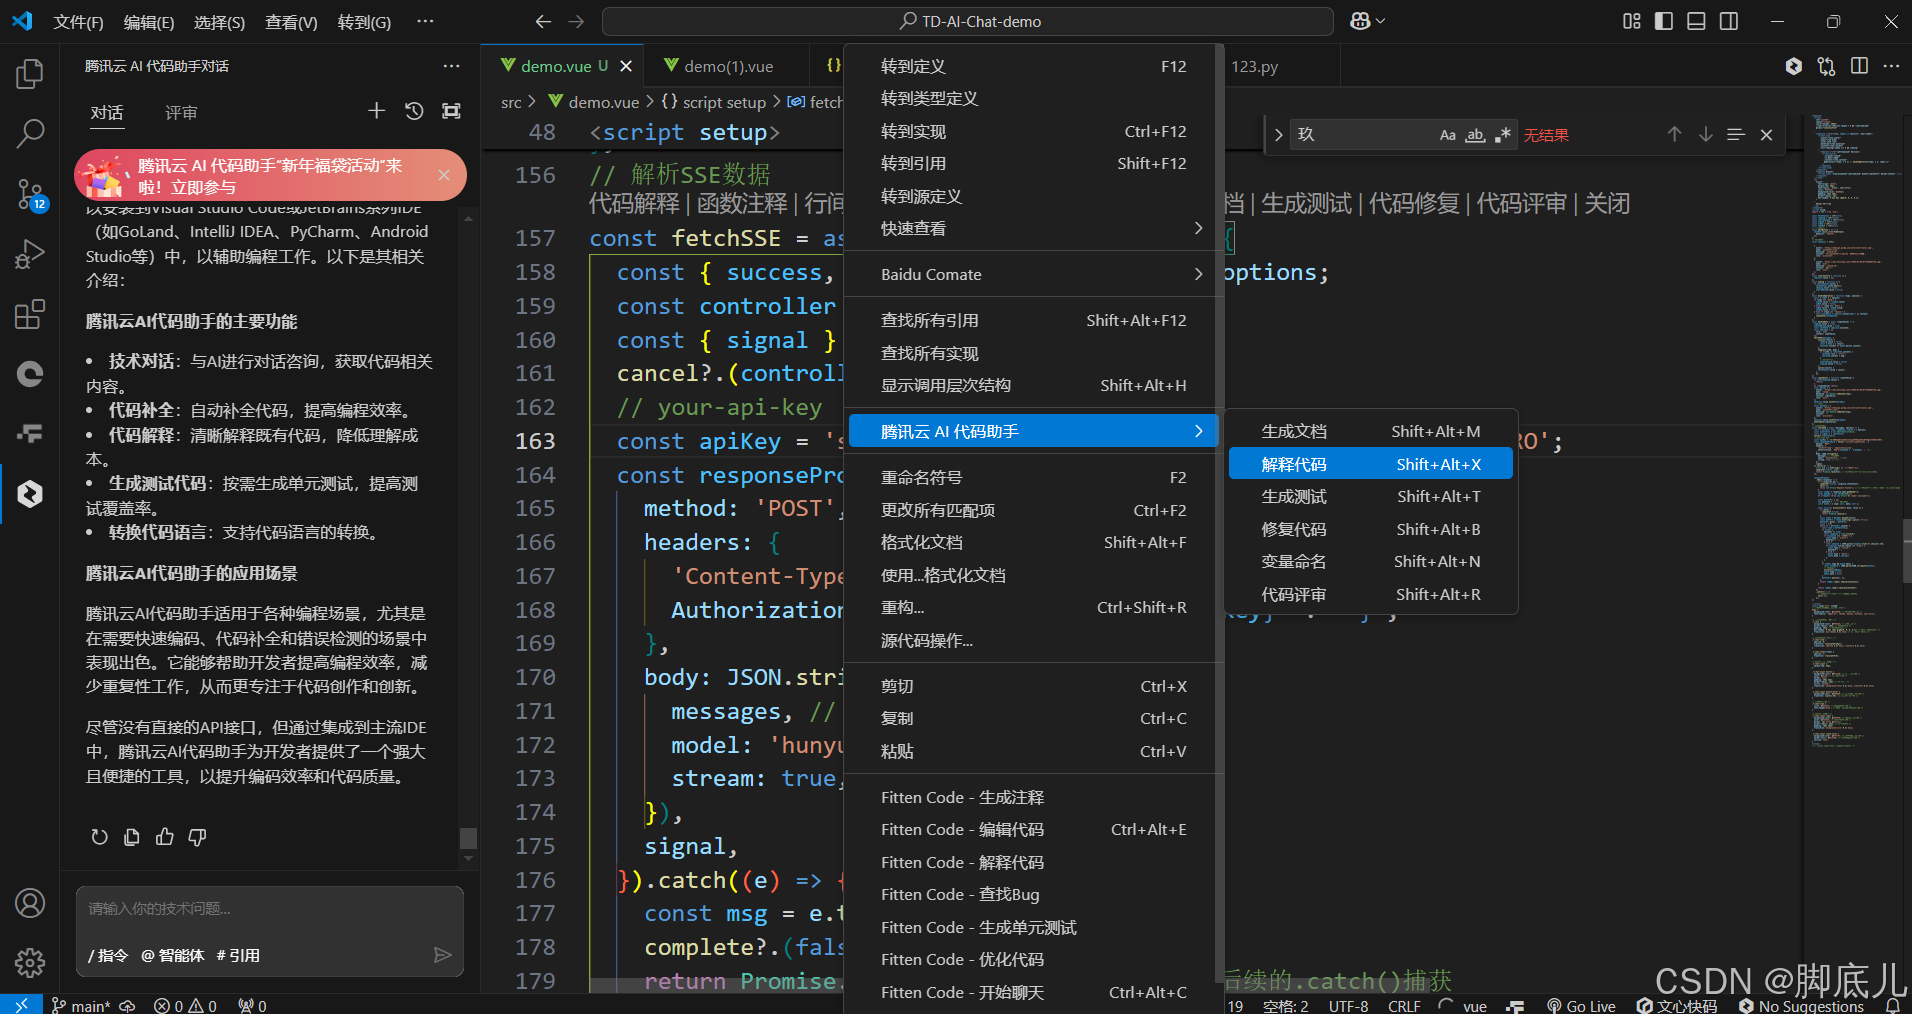
Task: Open Source Control view with 12 changes
Action: [x=30, y=194]
